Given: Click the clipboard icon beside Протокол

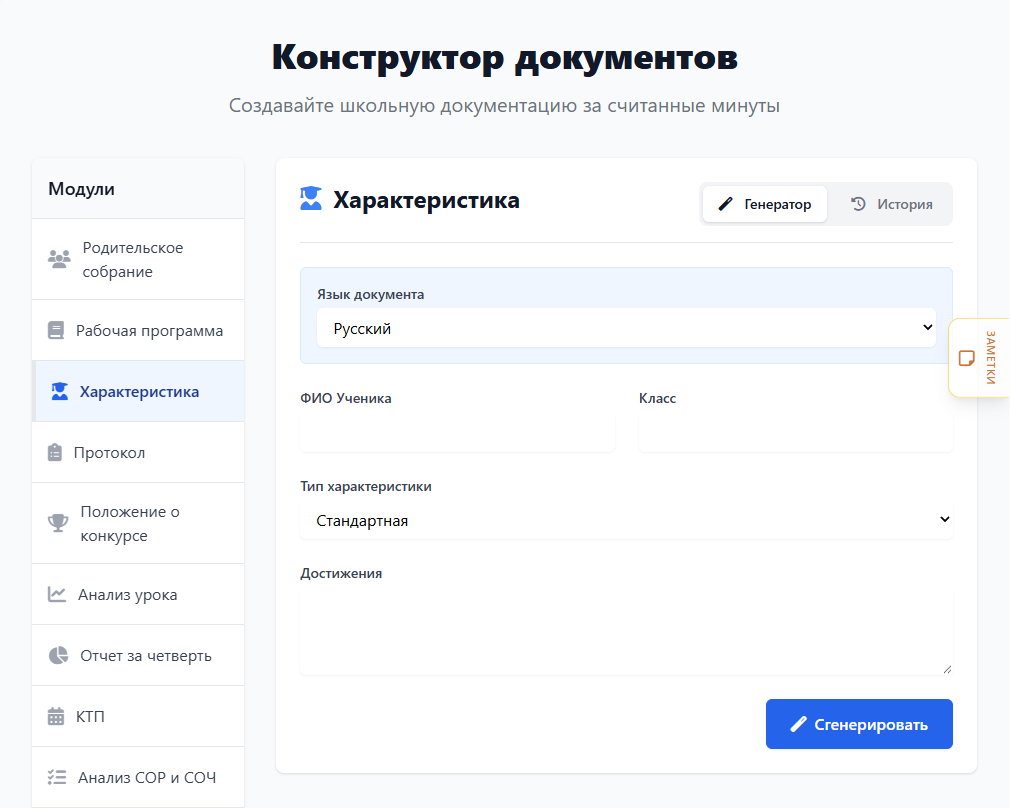Looking at the screenshot, I should [55, 452].
